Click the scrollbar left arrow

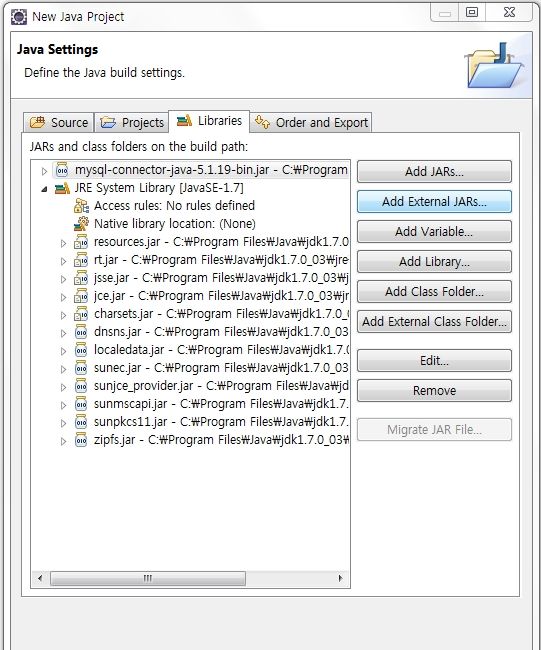pos(40,578)
